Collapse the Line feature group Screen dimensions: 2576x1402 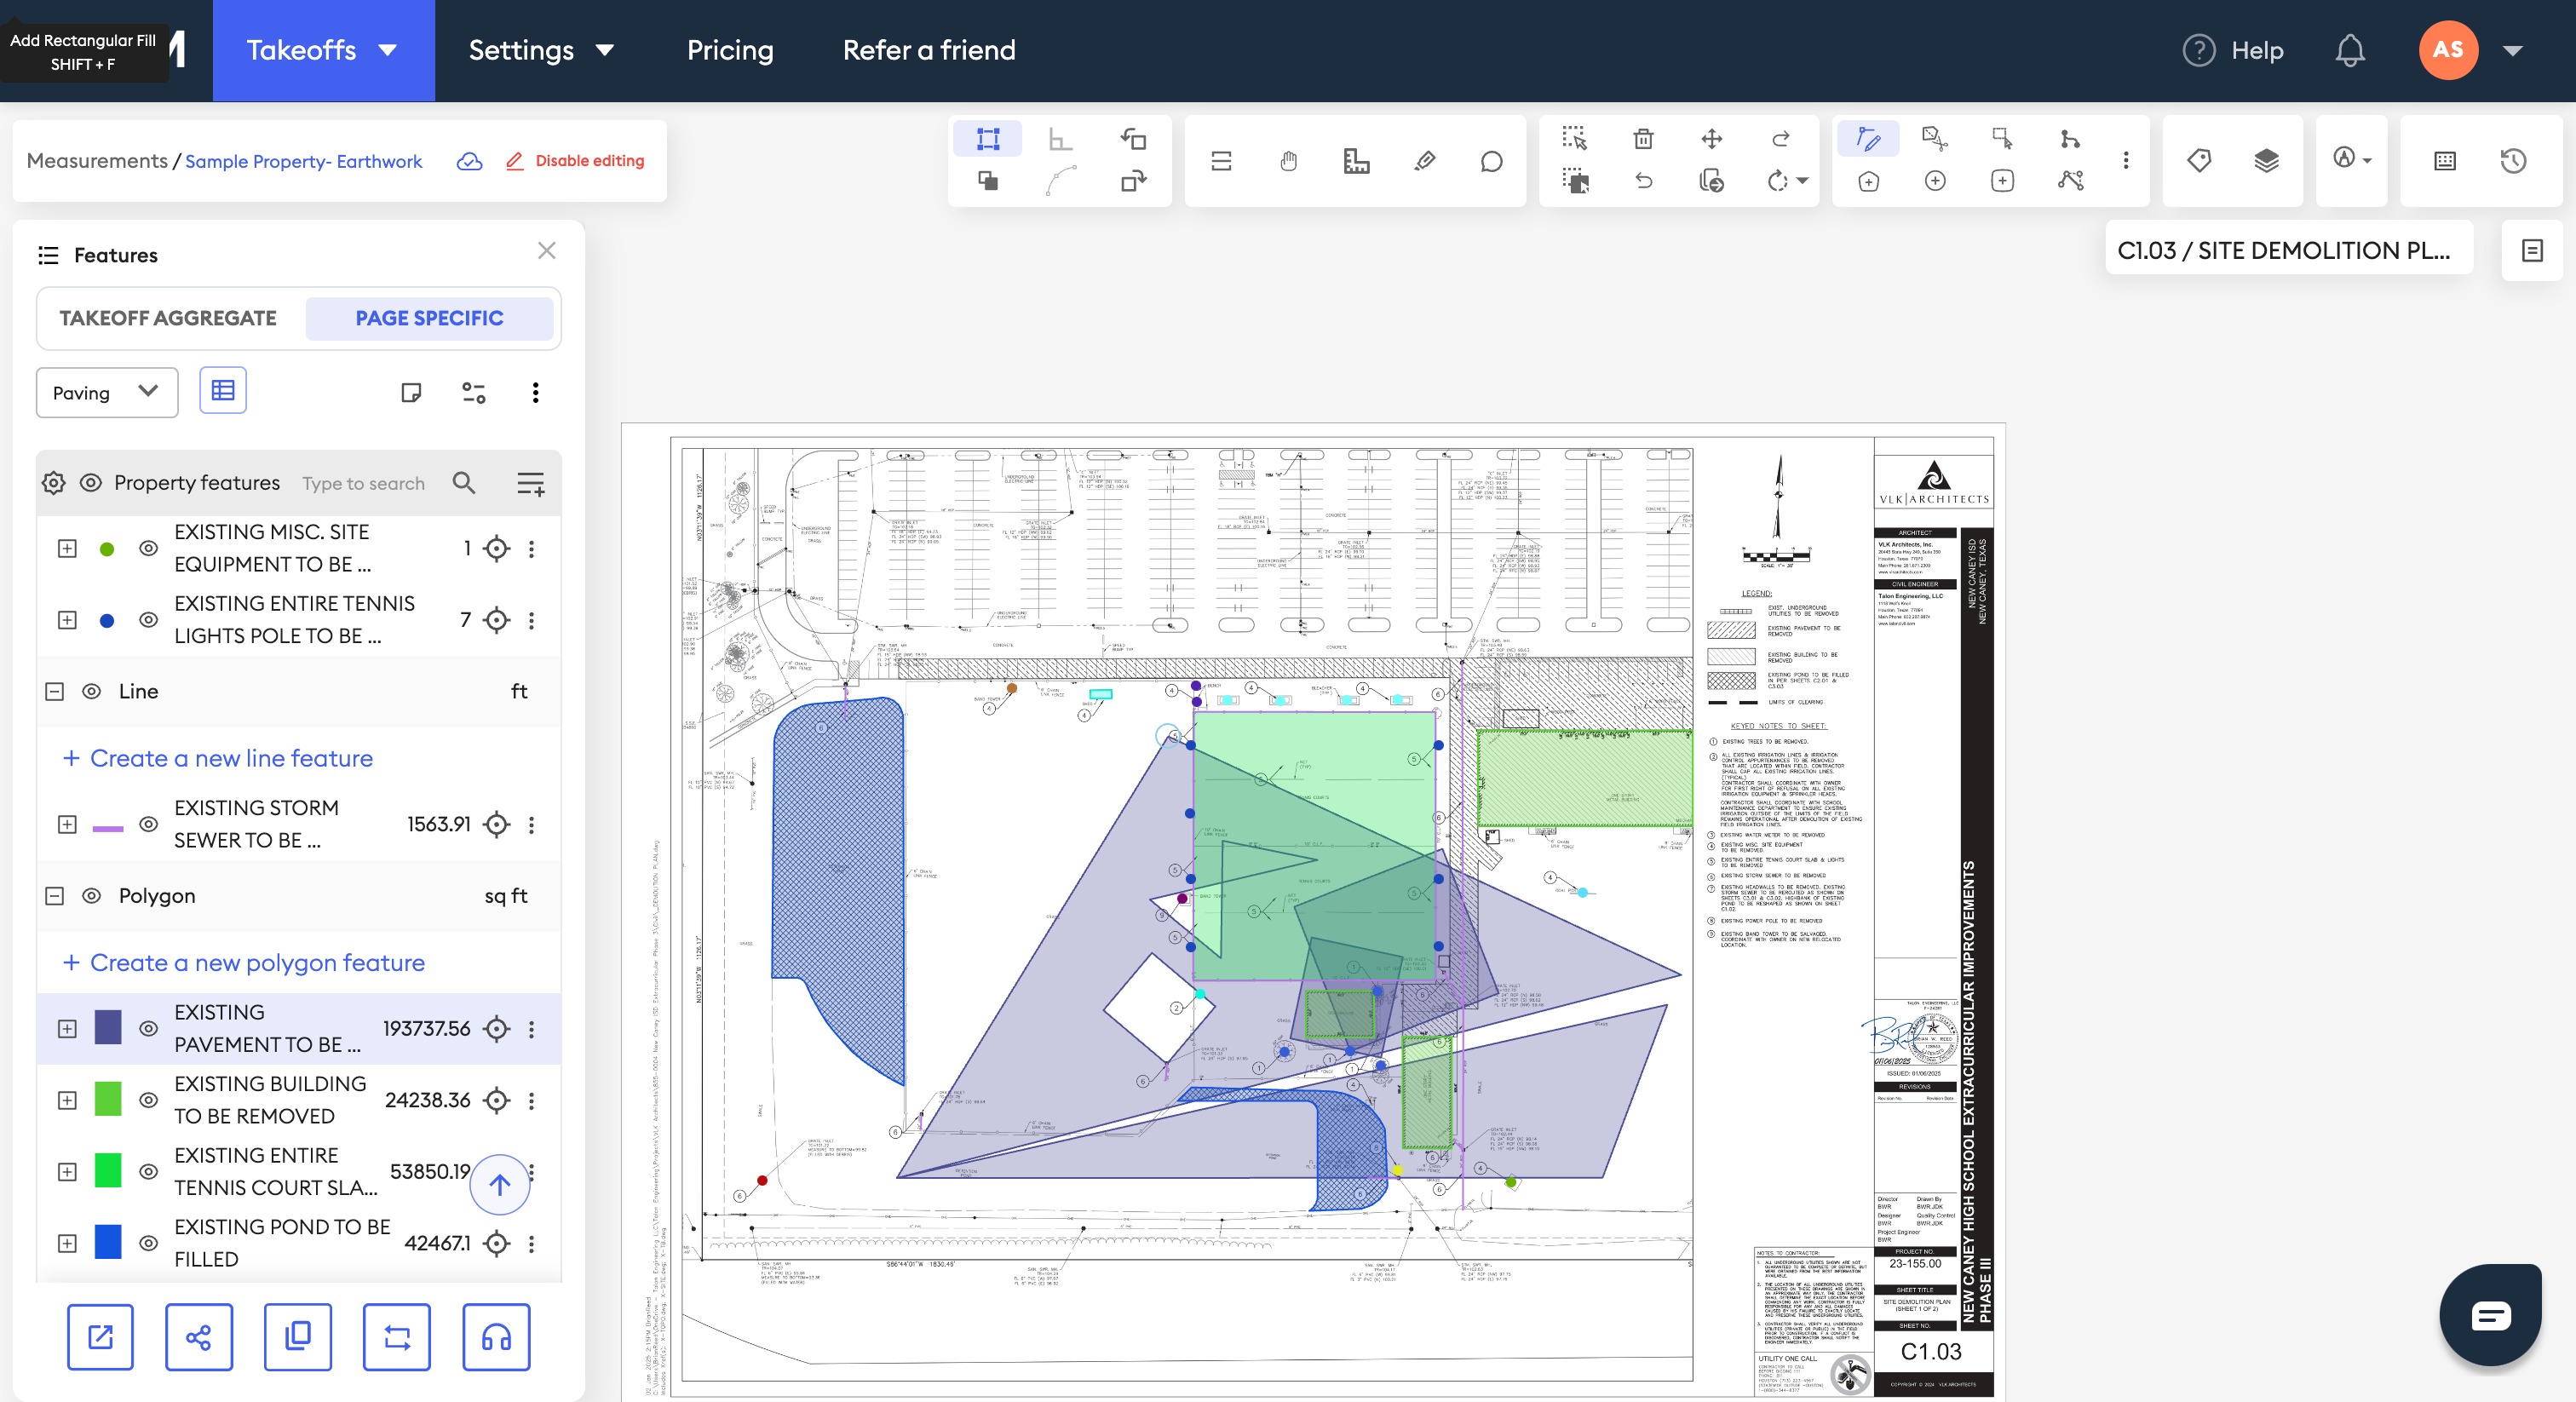[x=55, y=691]
